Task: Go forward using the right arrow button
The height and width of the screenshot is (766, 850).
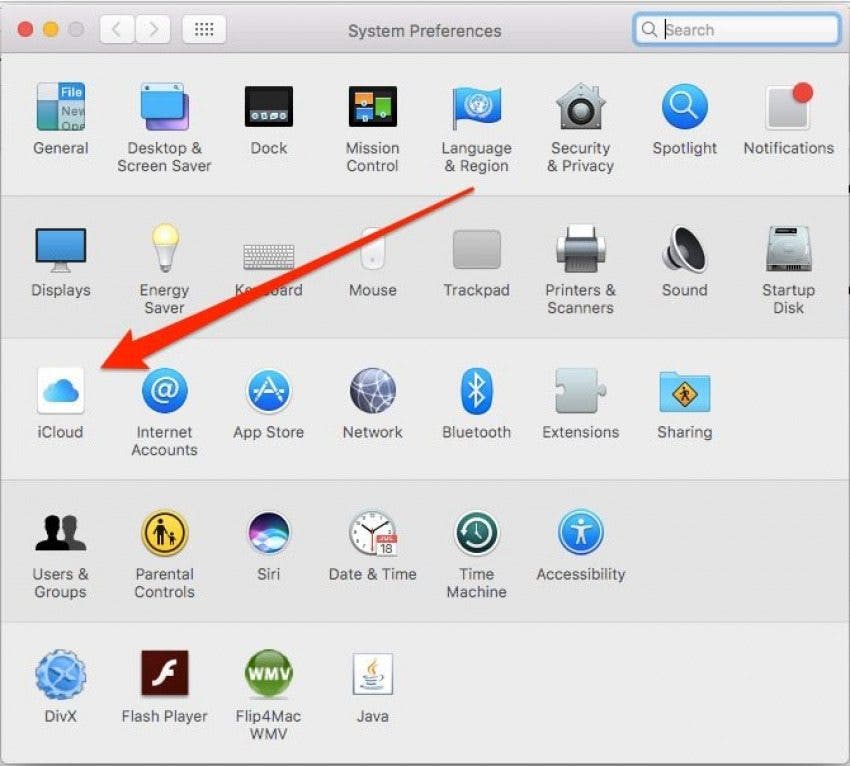Action: [153, 29]
